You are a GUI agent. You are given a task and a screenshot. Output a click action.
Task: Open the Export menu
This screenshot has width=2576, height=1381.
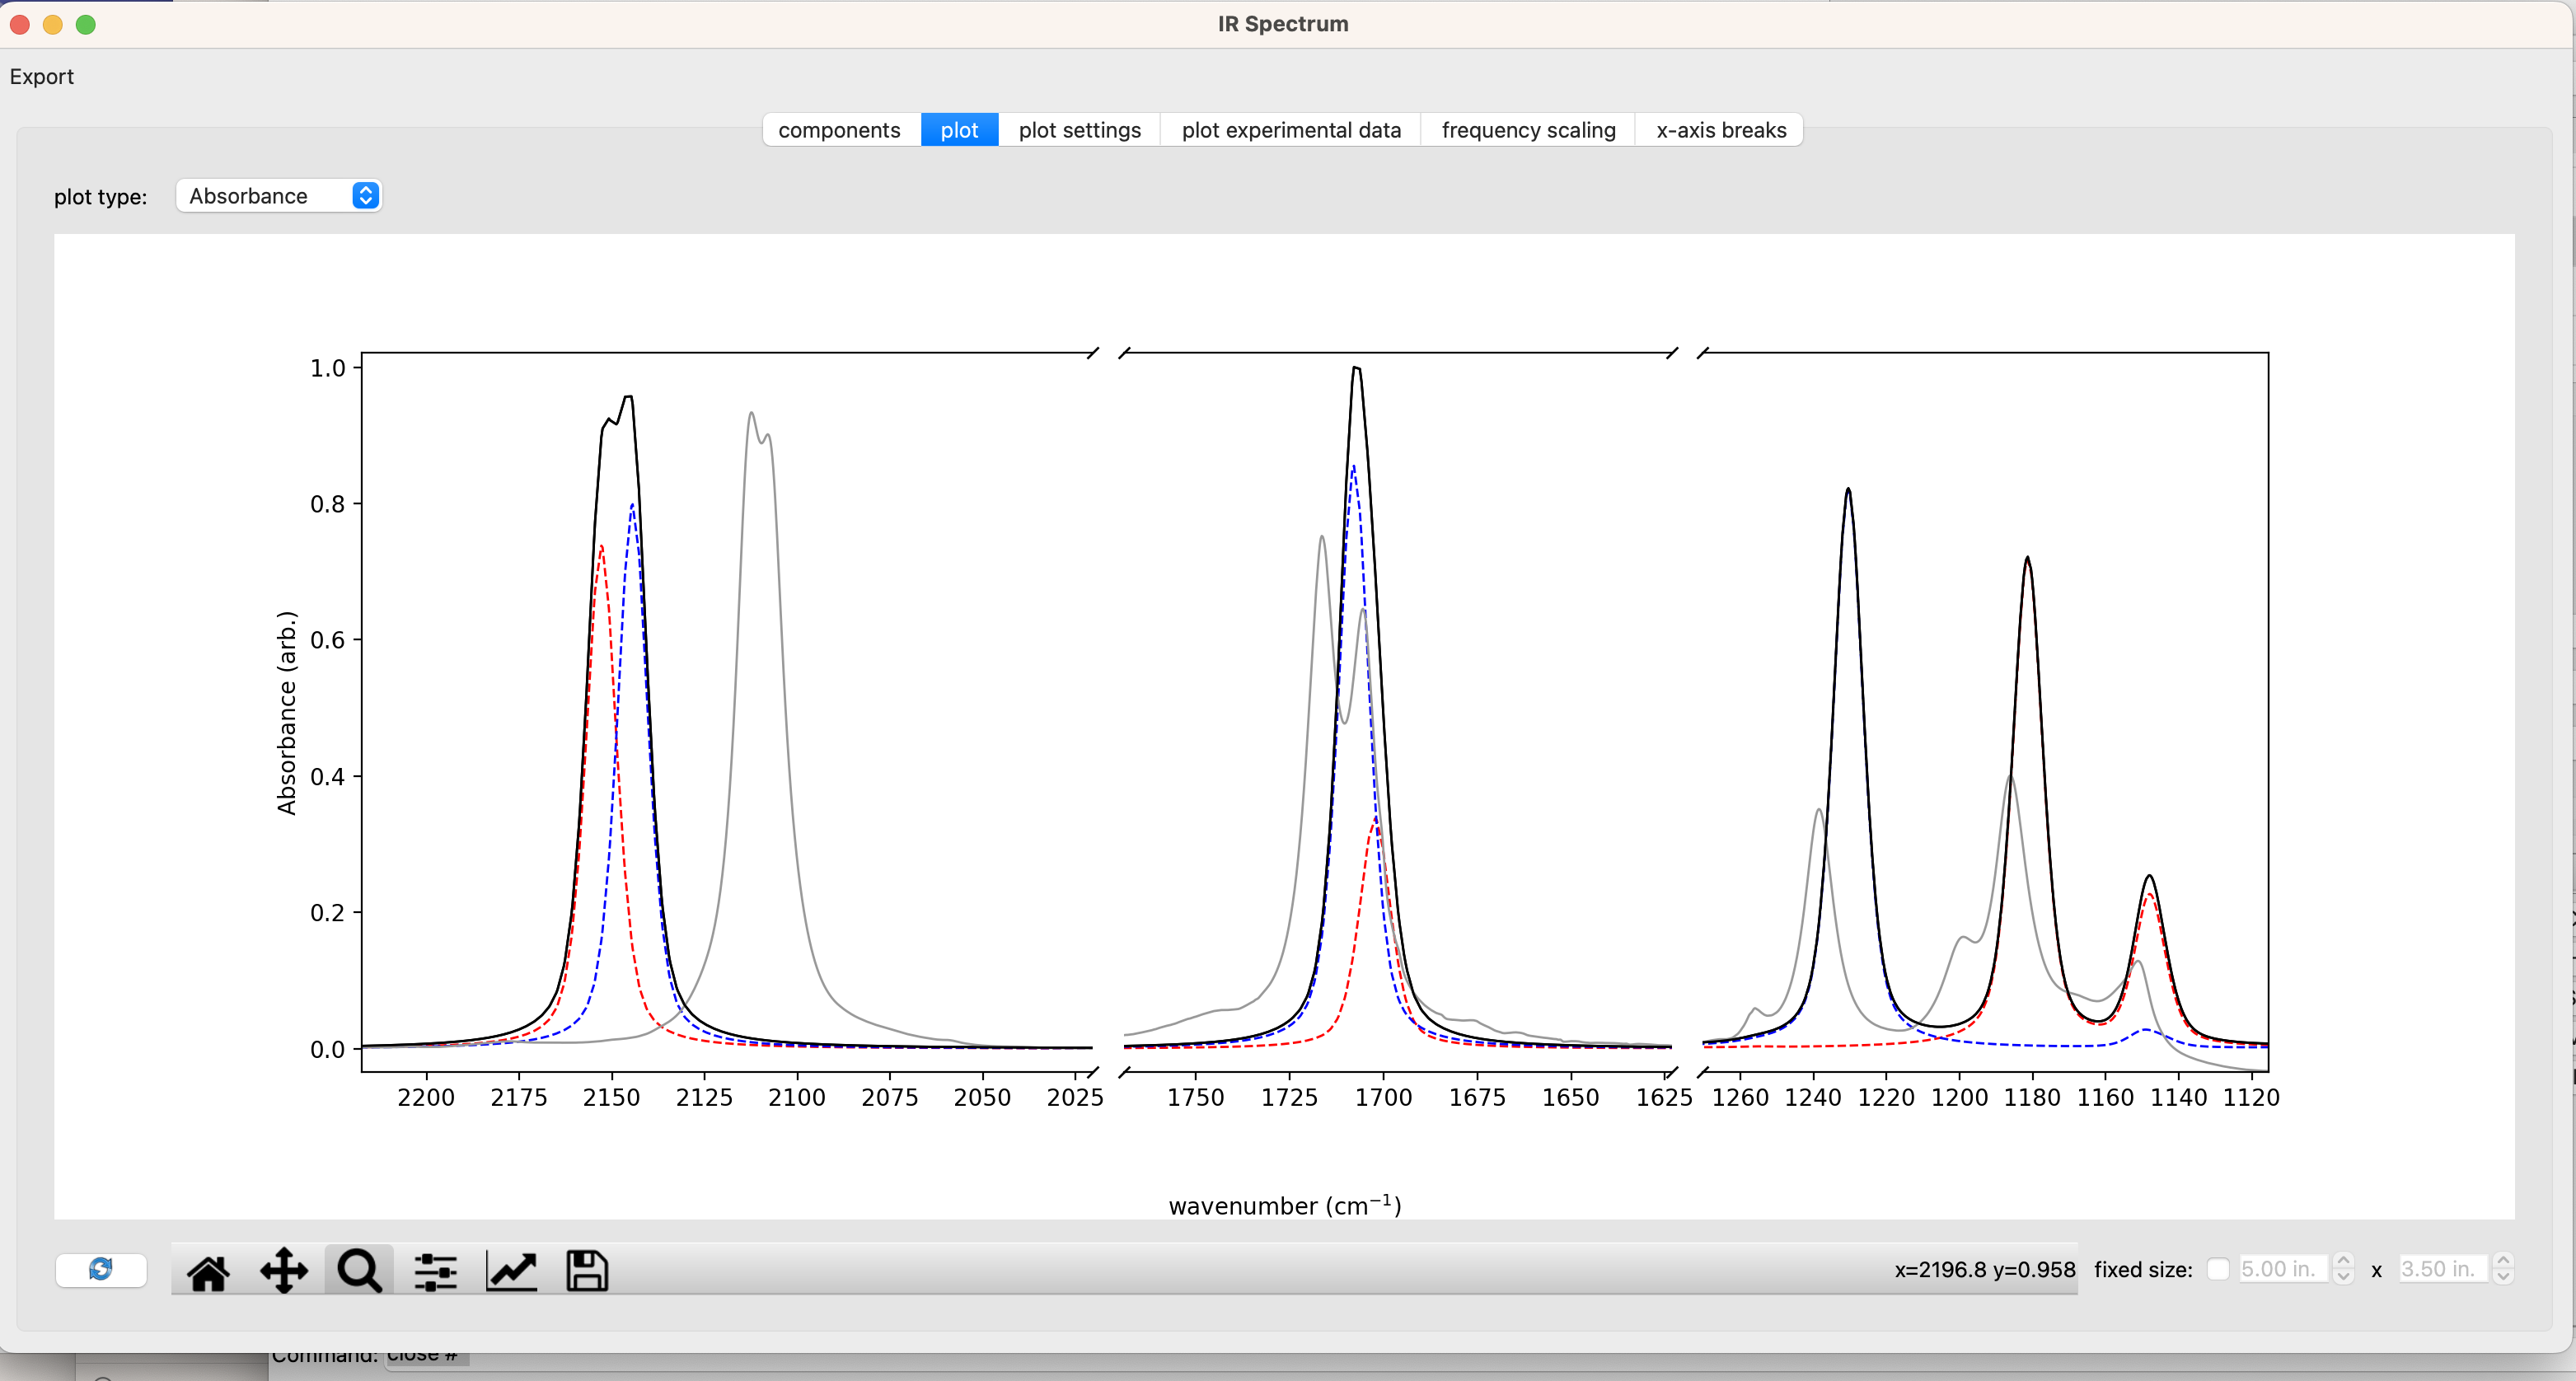[42, 77]
